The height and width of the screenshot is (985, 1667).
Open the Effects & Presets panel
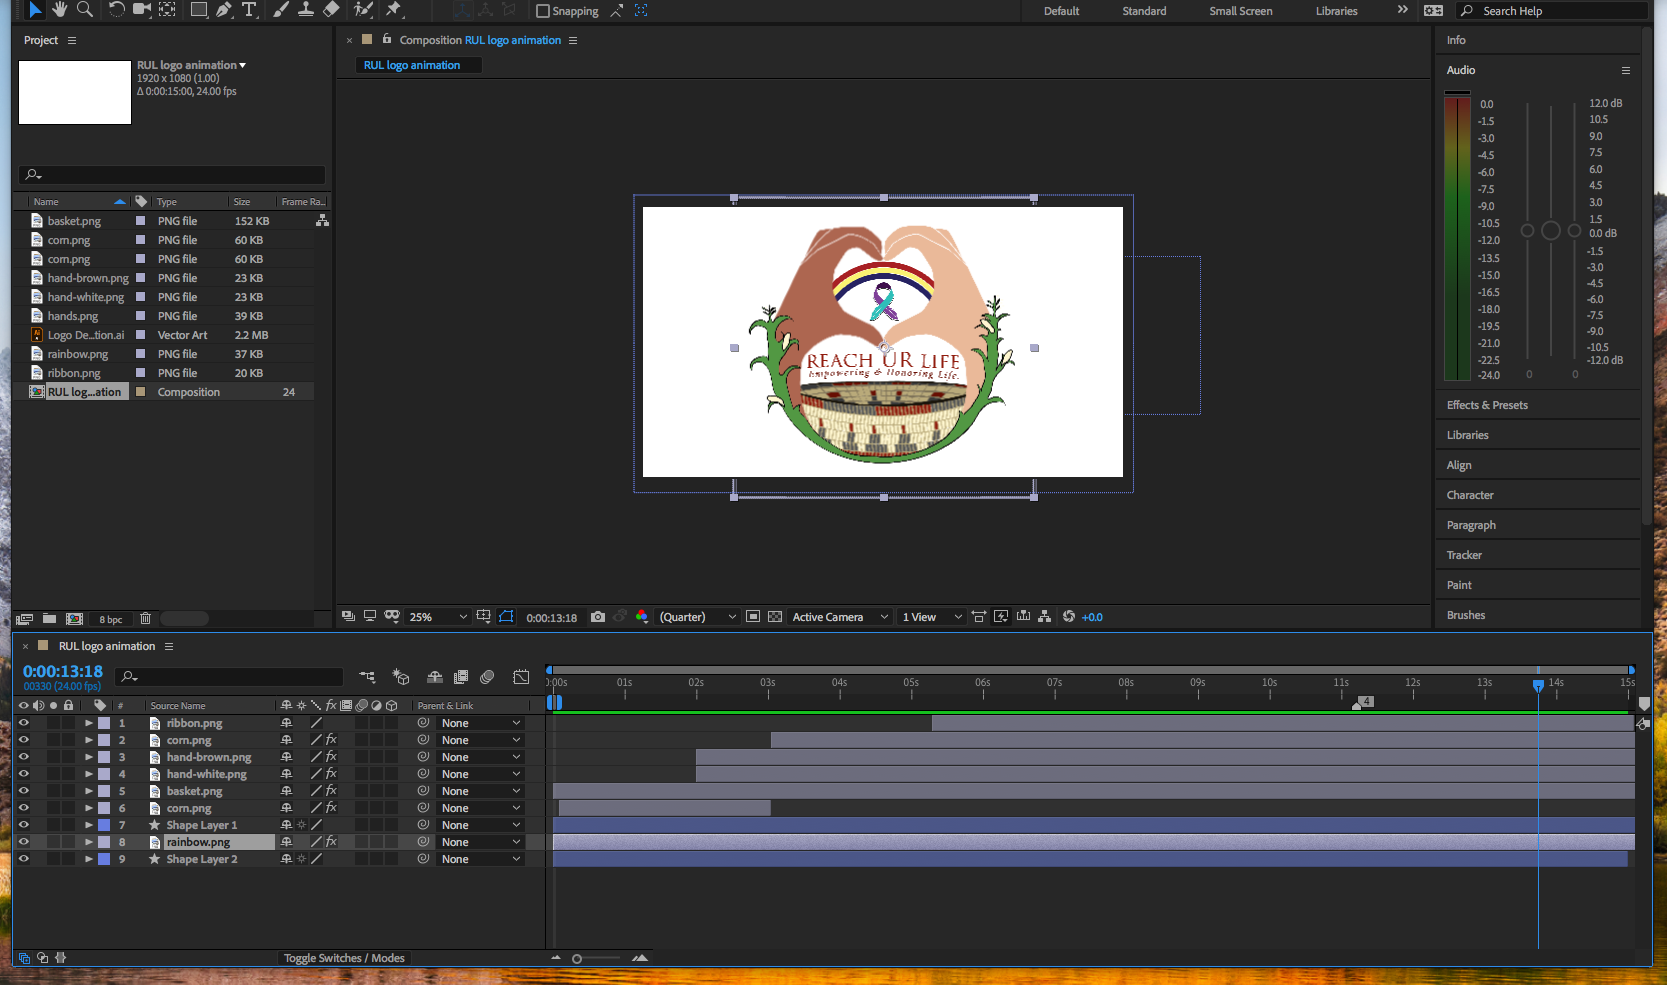point(1487,405)
